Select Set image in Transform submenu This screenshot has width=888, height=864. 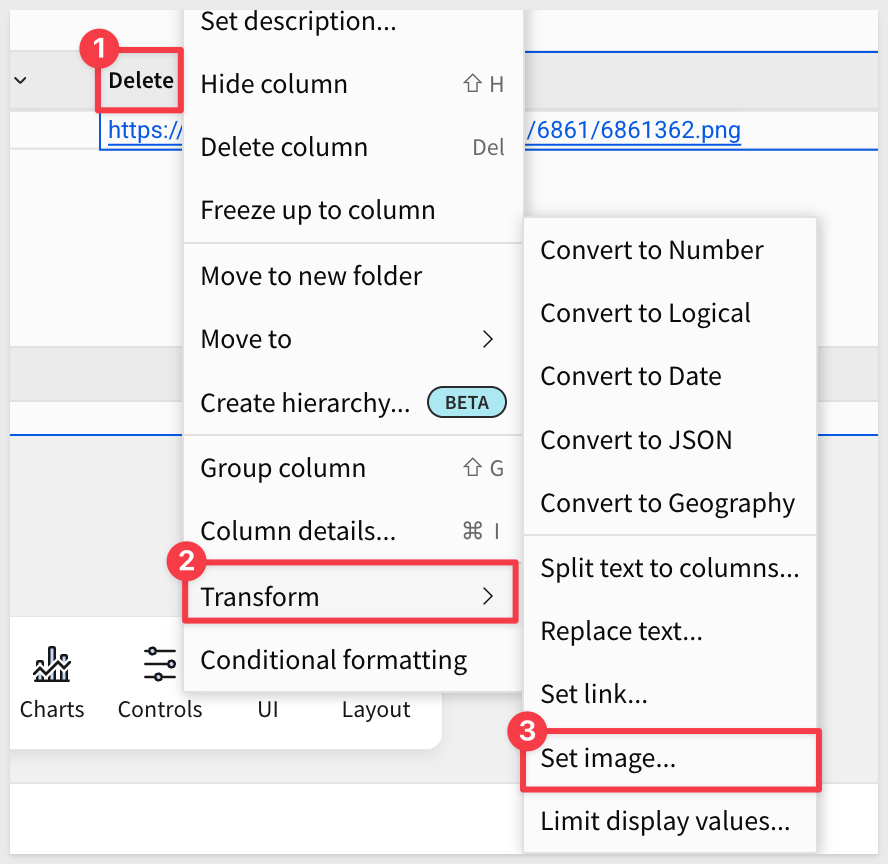pyautogui.click(x=608, y=759)
